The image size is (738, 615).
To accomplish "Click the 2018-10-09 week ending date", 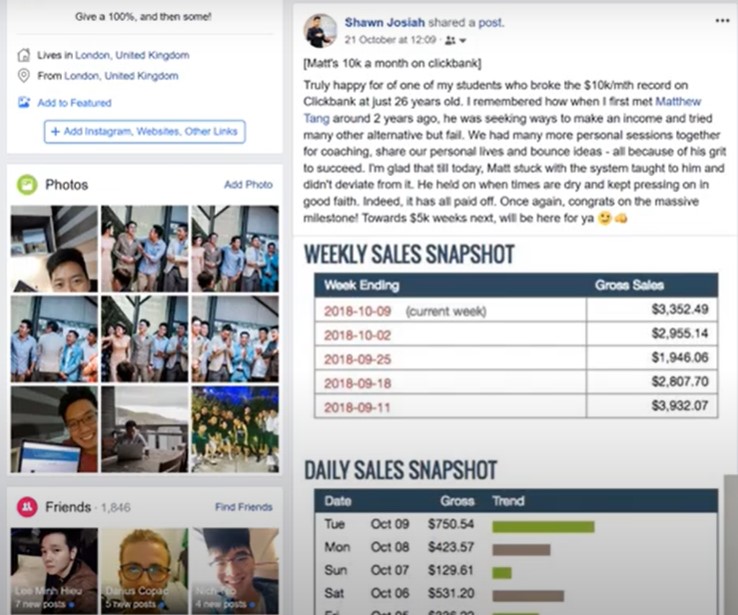I will click(357, 311).
